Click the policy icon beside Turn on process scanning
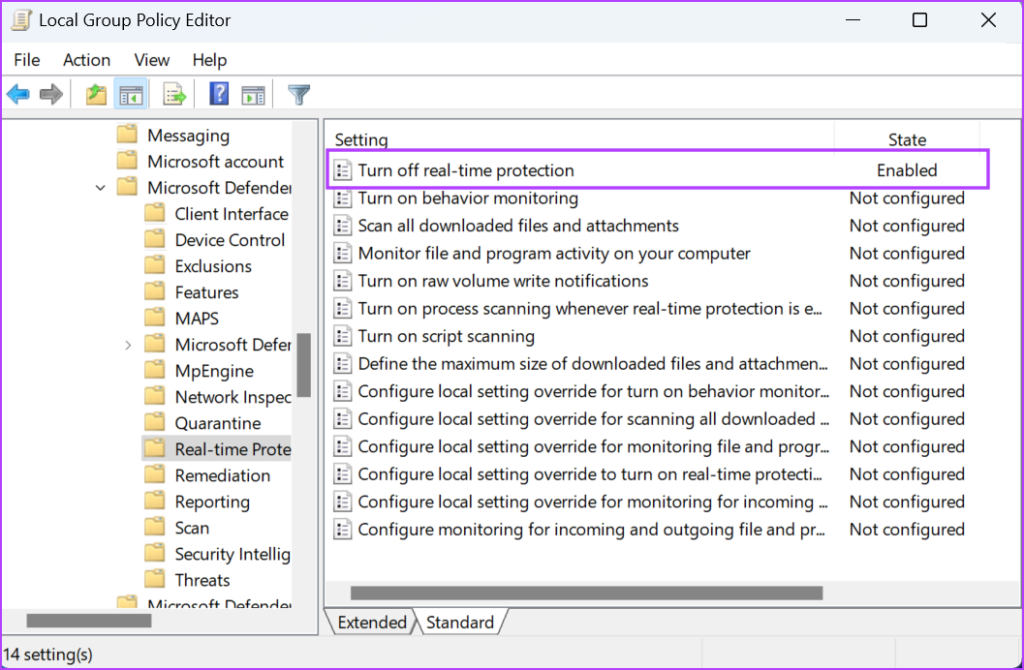Image resolution: width=1024 pixels, height=670 pixels. (342, 308)
